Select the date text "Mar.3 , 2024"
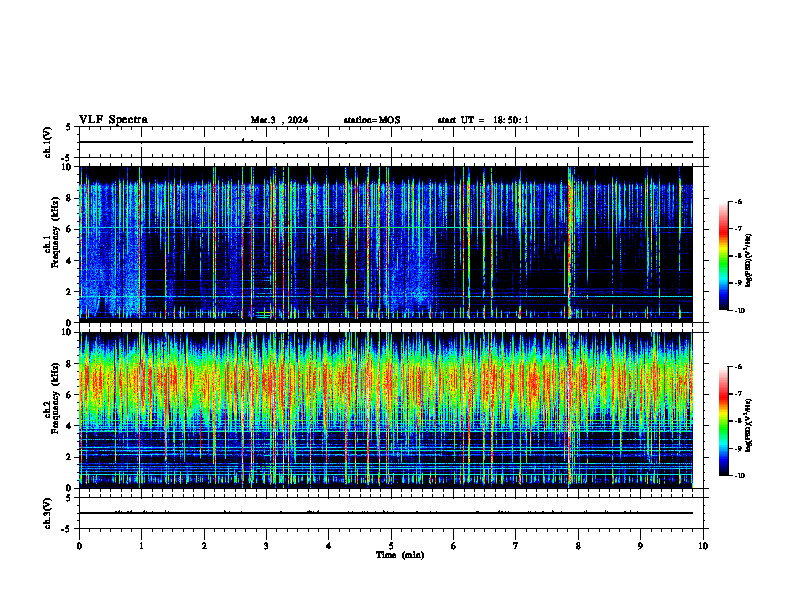This screenshot has height=612, width=792. tap(279, 120)
